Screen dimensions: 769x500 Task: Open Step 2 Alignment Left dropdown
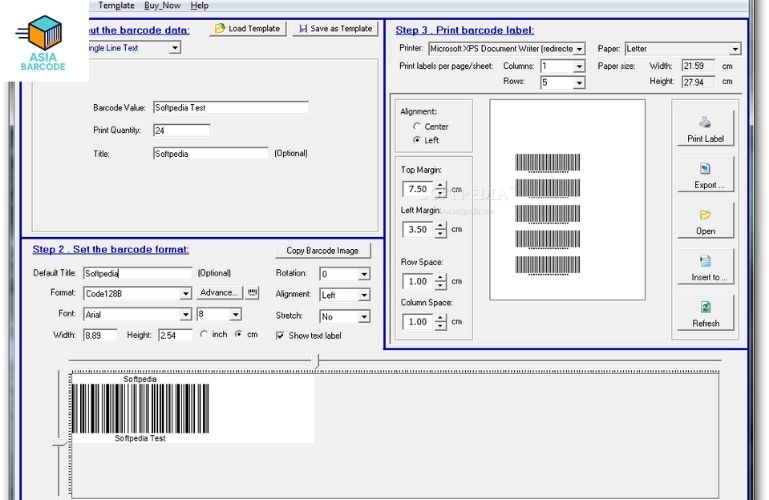coord(363,295)
